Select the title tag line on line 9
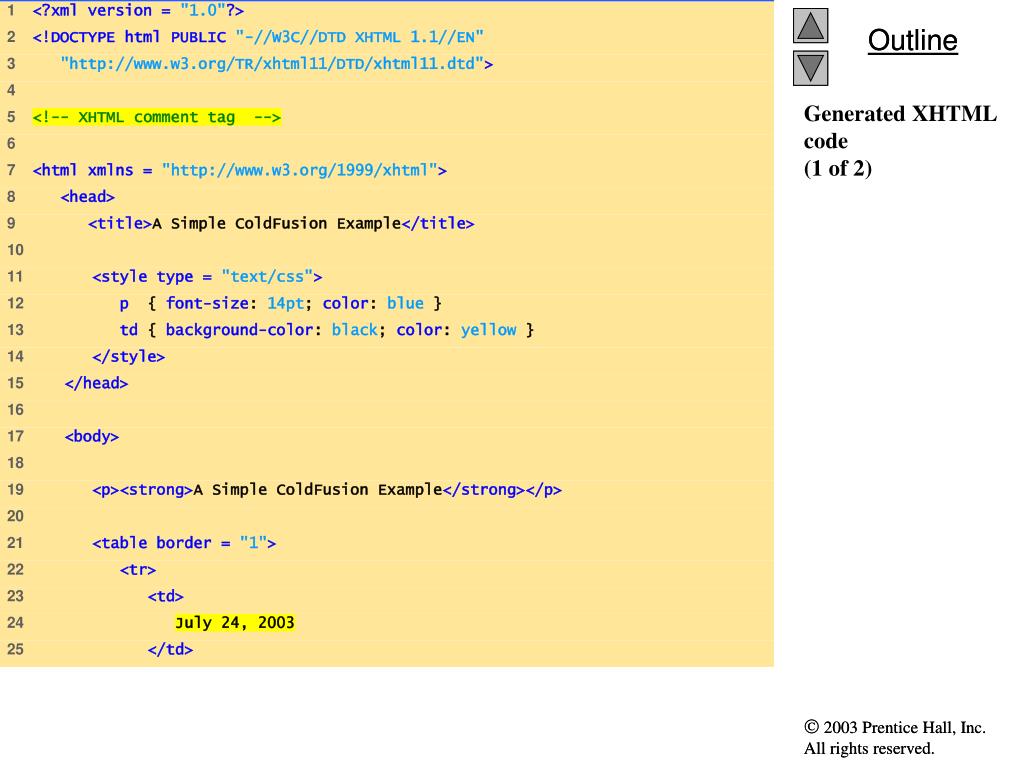Screen dimensions: 1024x768 click(x=281, y=223)
